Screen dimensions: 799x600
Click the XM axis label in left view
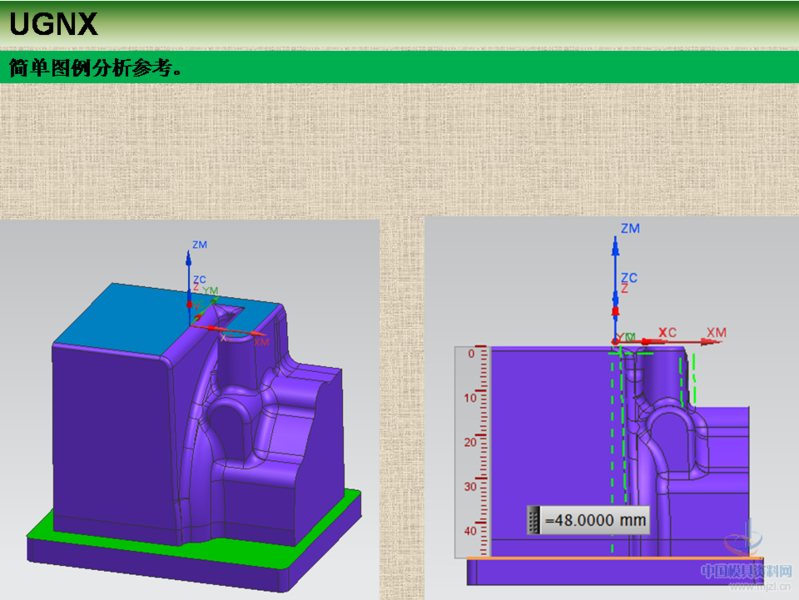pos(261,342)
